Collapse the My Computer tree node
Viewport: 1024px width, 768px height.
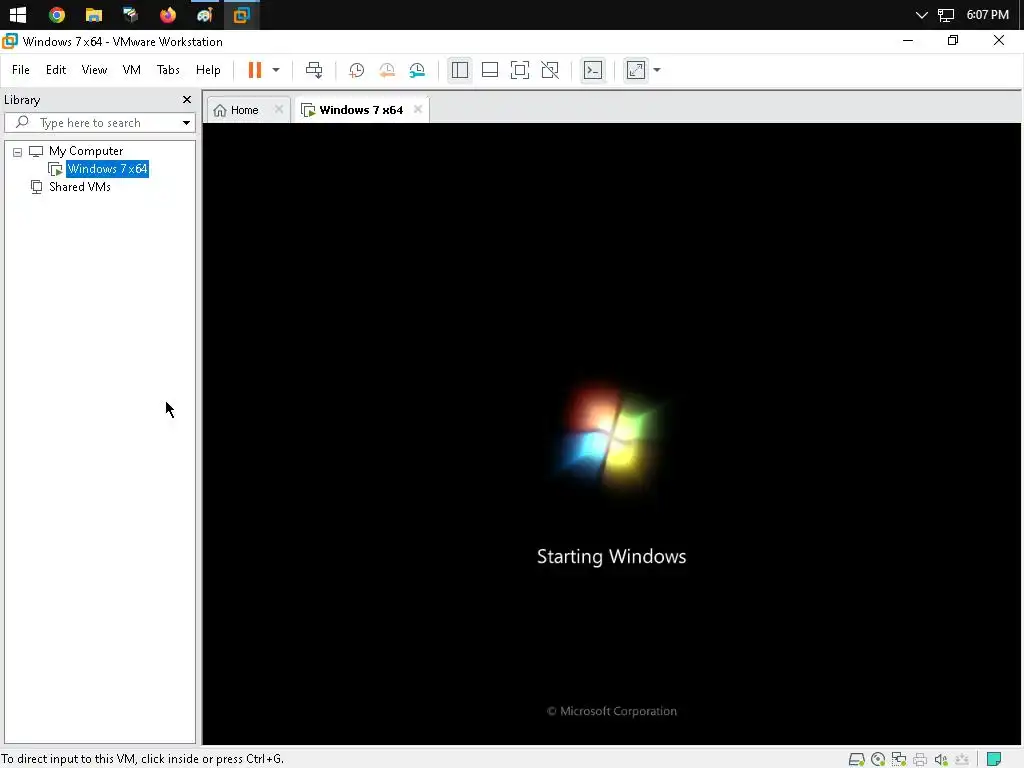[18, 152]
